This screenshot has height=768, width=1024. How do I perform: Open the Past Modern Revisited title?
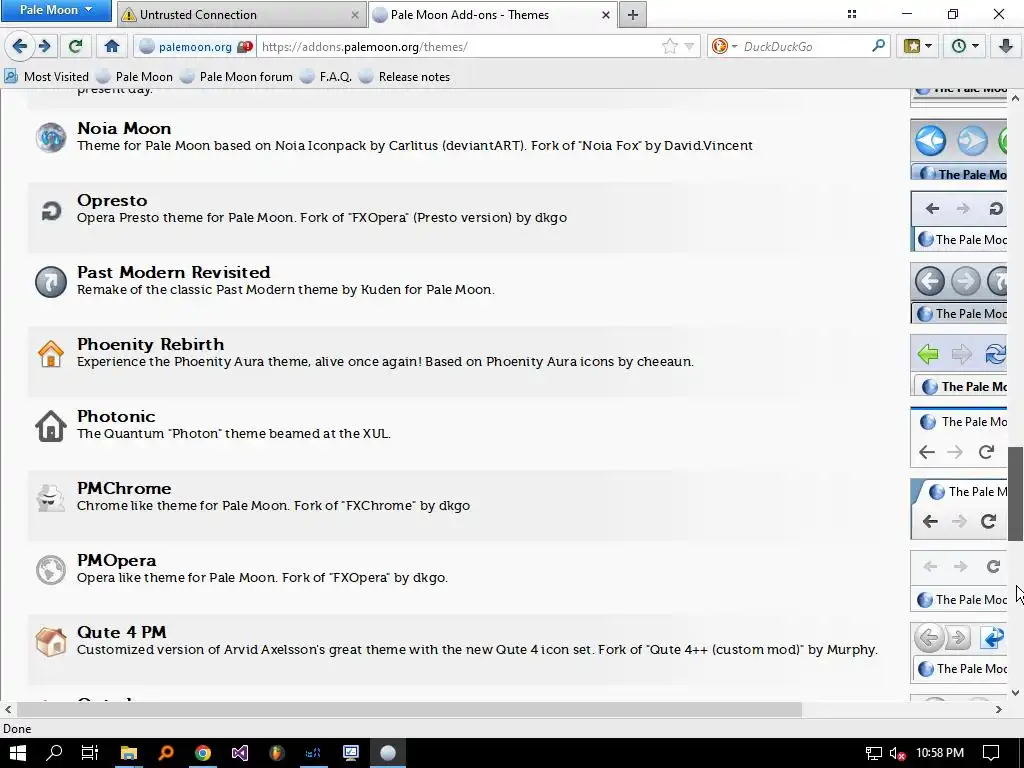174,272
